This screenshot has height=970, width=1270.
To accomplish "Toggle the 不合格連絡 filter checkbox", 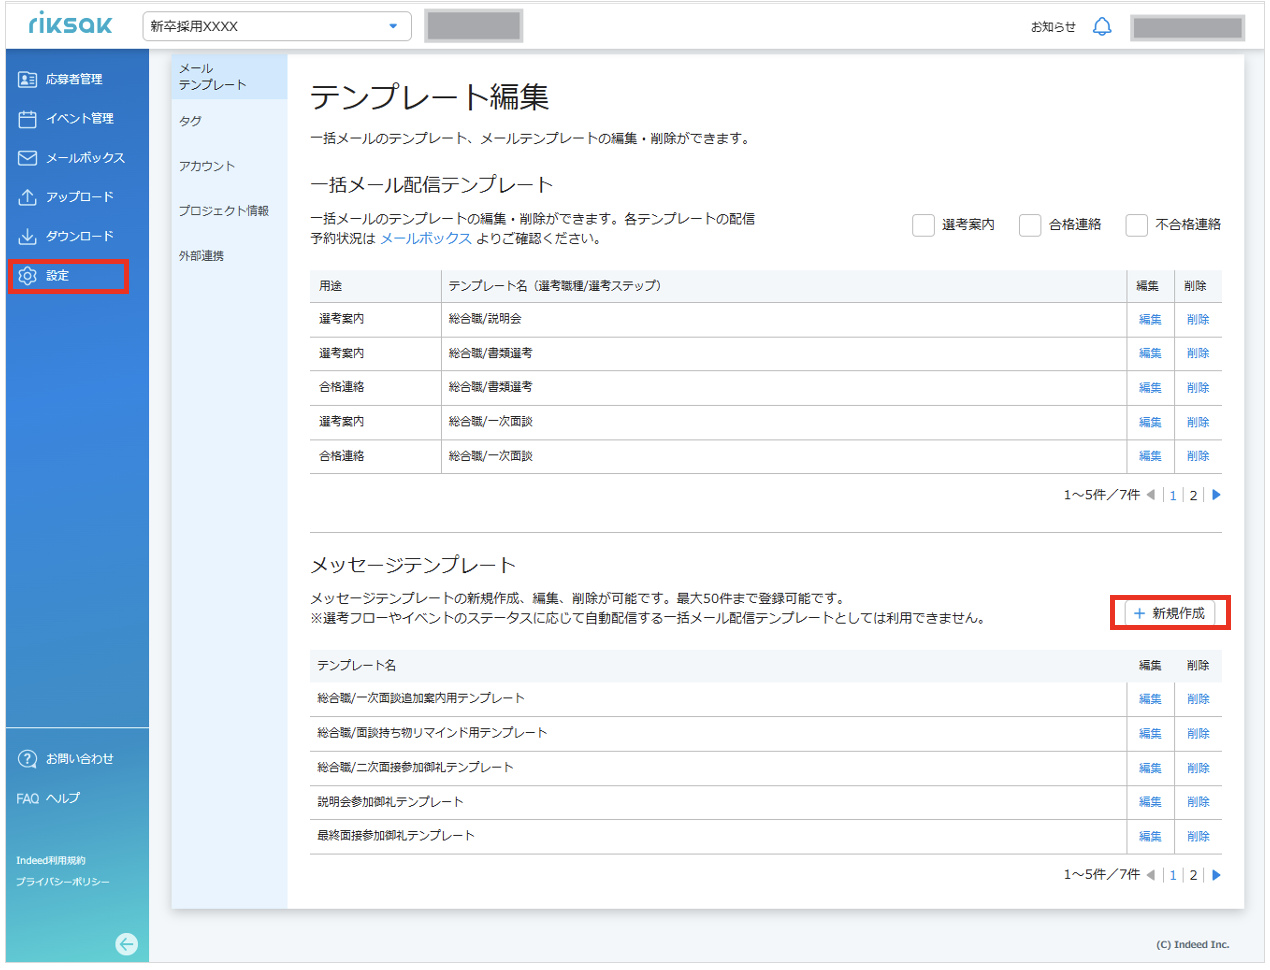I will (1136, 225).
